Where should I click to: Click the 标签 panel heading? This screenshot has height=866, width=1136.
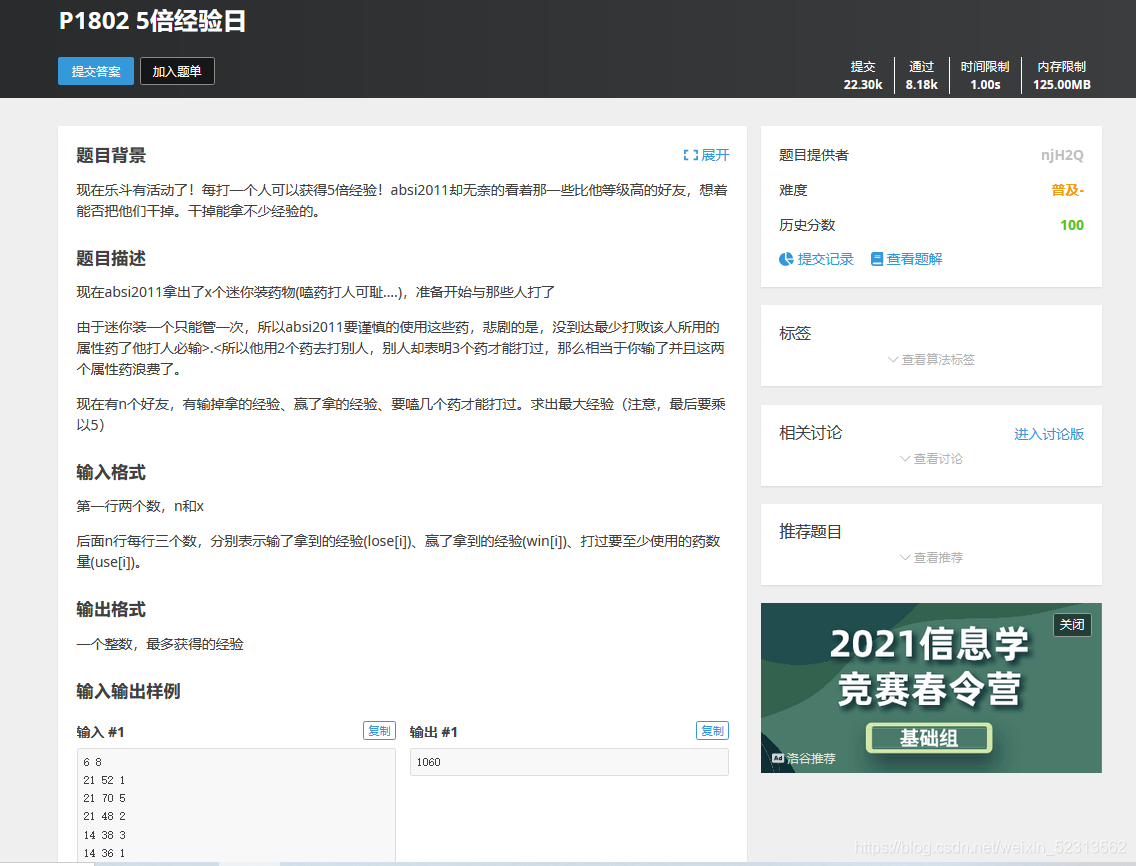coord(795,333)
